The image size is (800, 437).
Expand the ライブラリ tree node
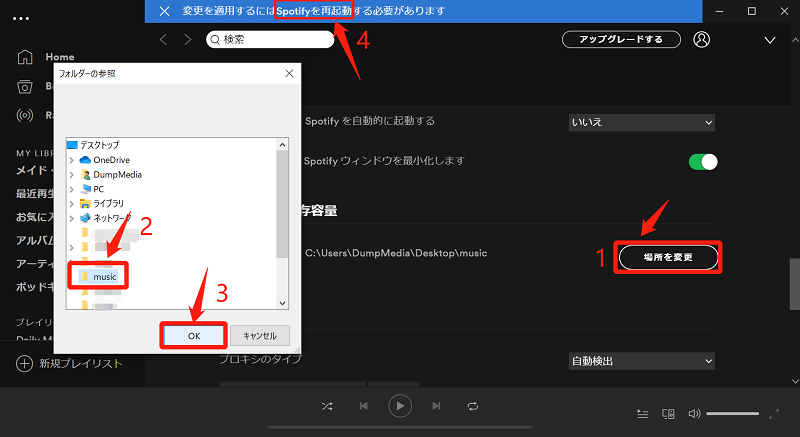point(72,204)
